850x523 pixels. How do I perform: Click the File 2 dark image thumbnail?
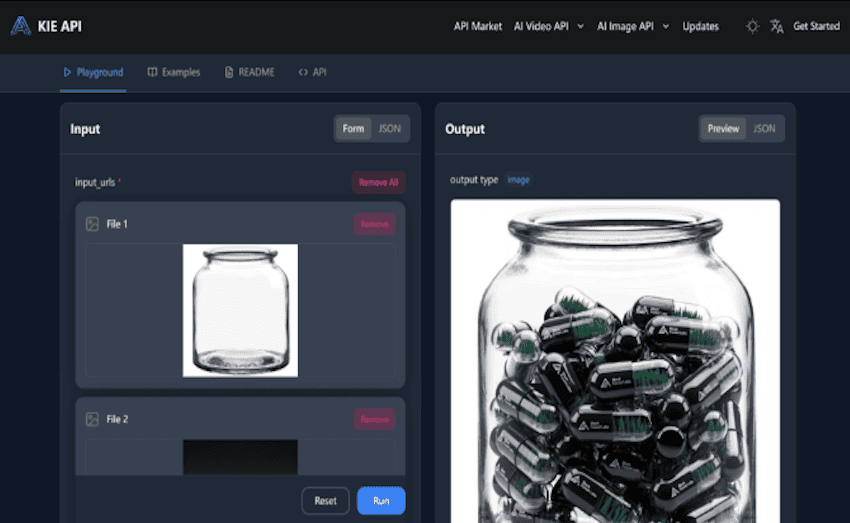[240, 457]
